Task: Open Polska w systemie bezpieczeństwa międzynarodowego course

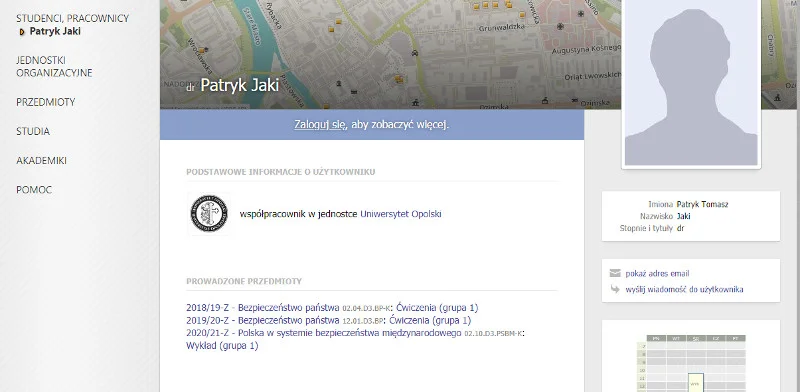Action: (x=324, y=333)
